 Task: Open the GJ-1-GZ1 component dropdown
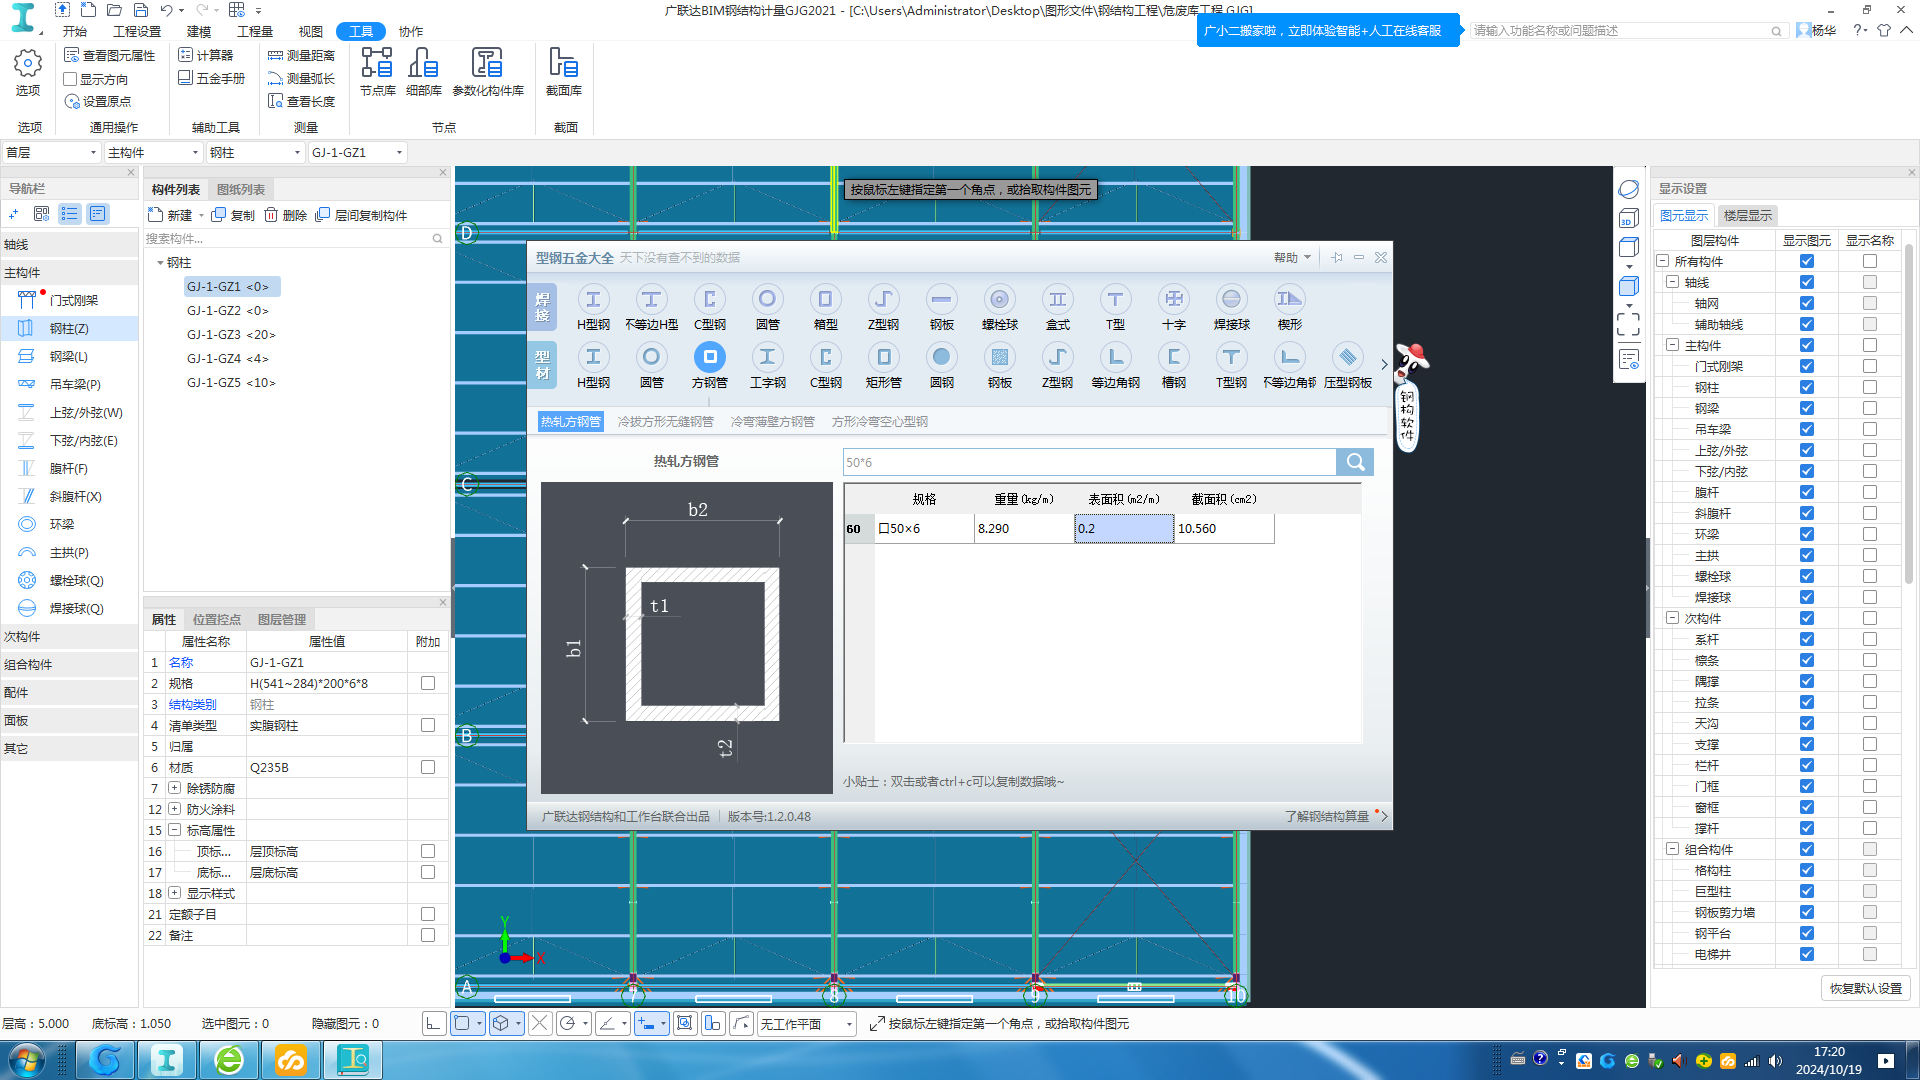point(357,152)
